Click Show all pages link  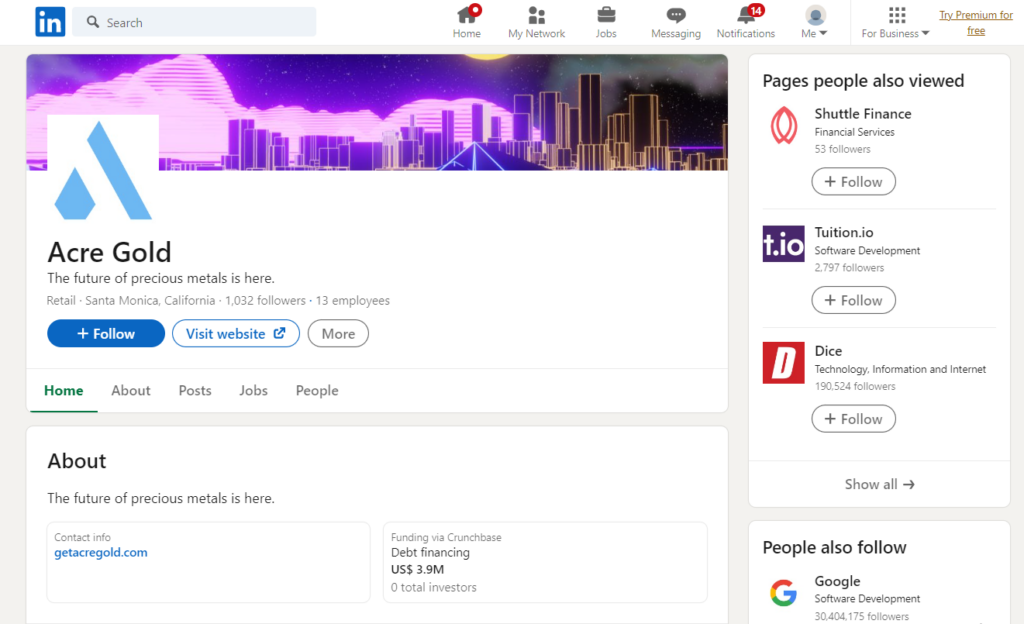tap(879, 484)
